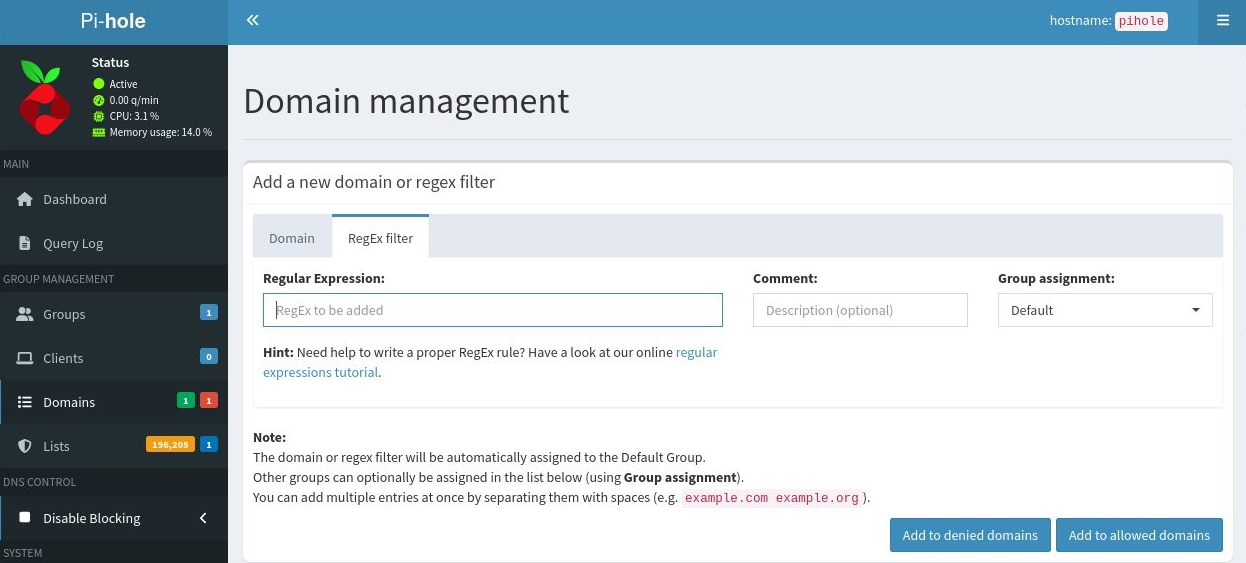Go to Groups management page
The image size is (1246, 563).
pos(114,314)
